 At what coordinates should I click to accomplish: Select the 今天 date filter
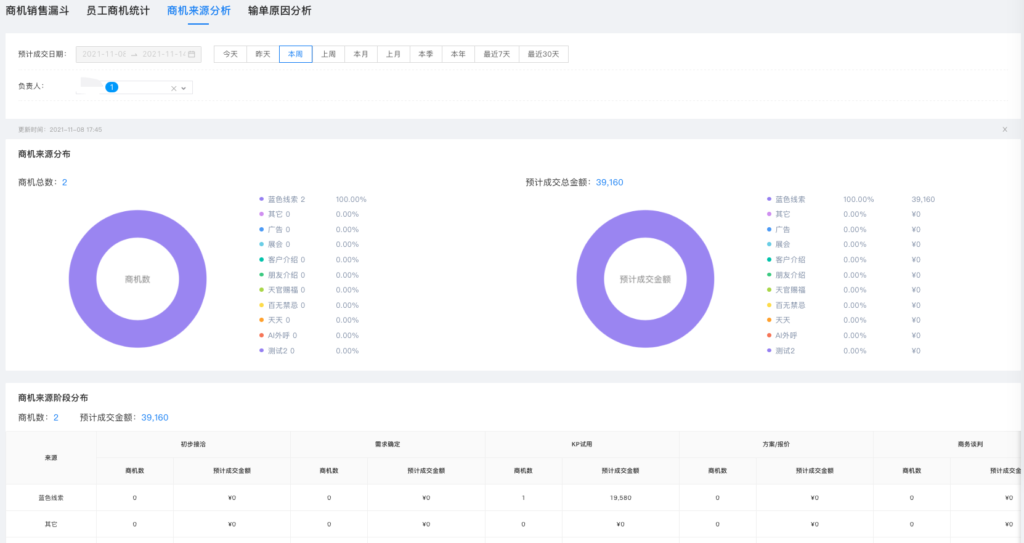click(x=230, y=55)
